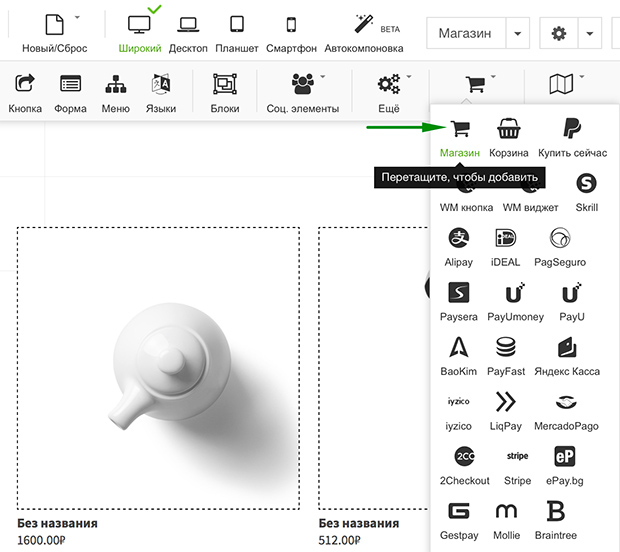
Task: Select the white teapot product thumbnail
Action: coord(158,368)
